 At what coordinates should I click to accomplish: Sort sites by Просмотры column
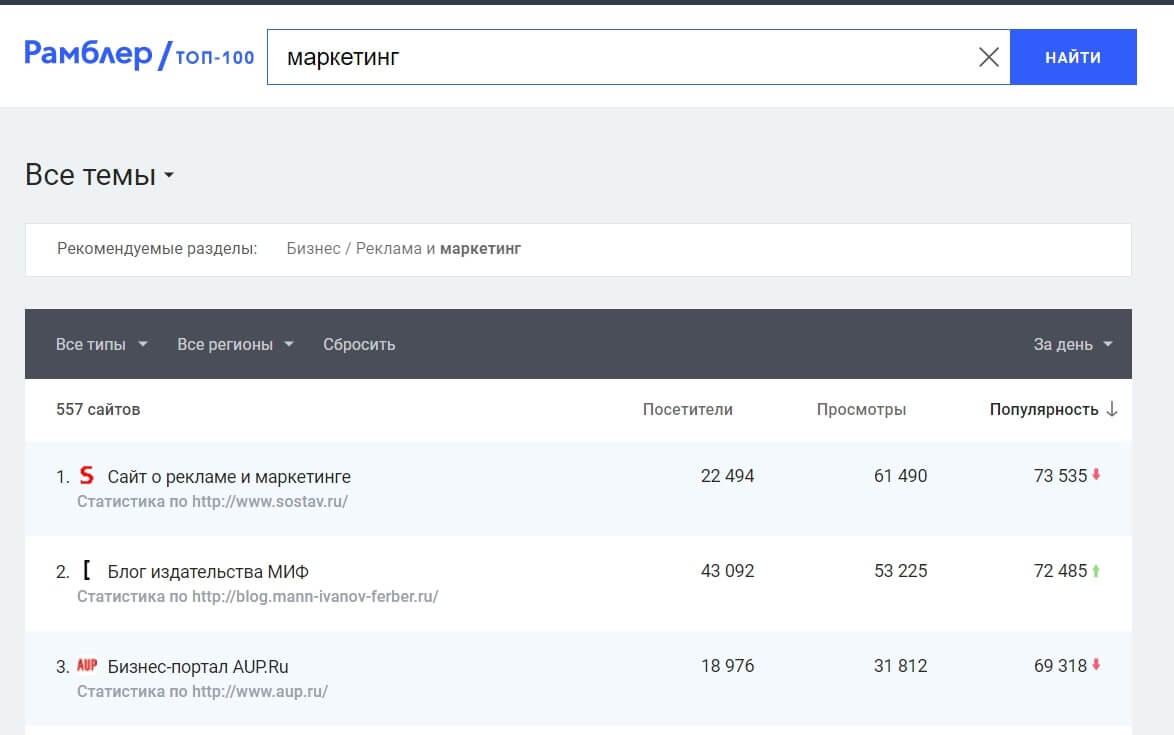click(x=863, y=409)
